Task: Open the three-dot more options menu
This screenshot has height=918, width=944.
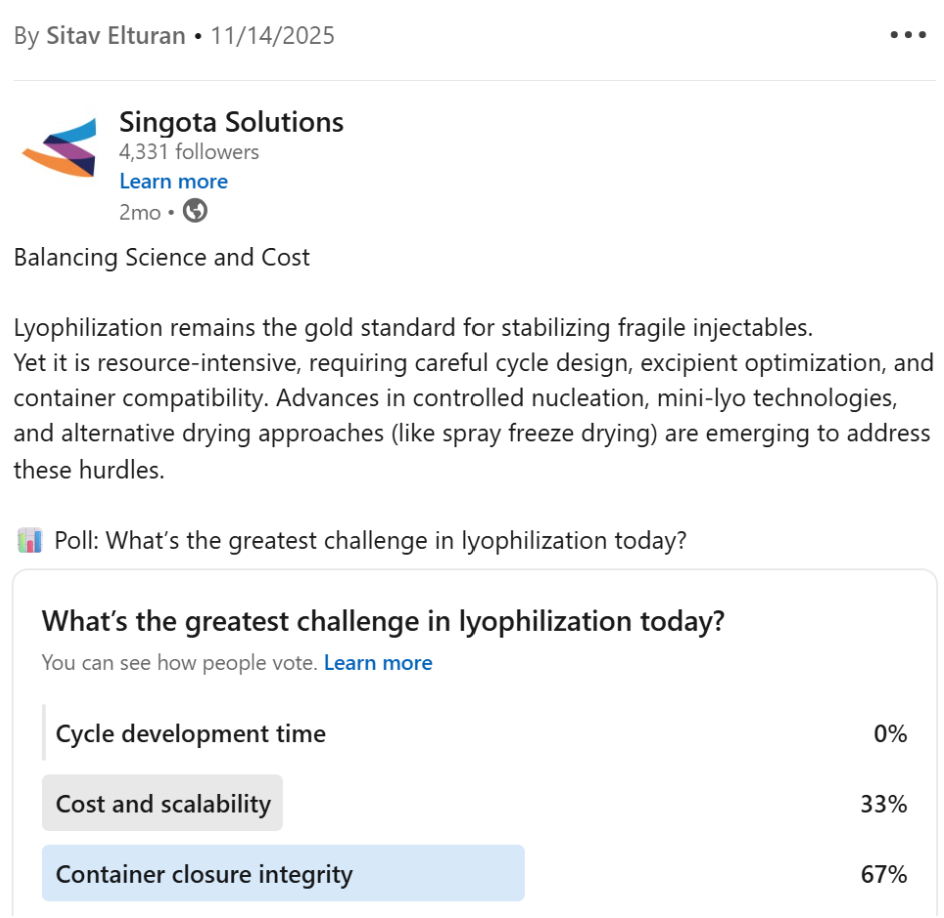Action: click(x=908, y=35)
